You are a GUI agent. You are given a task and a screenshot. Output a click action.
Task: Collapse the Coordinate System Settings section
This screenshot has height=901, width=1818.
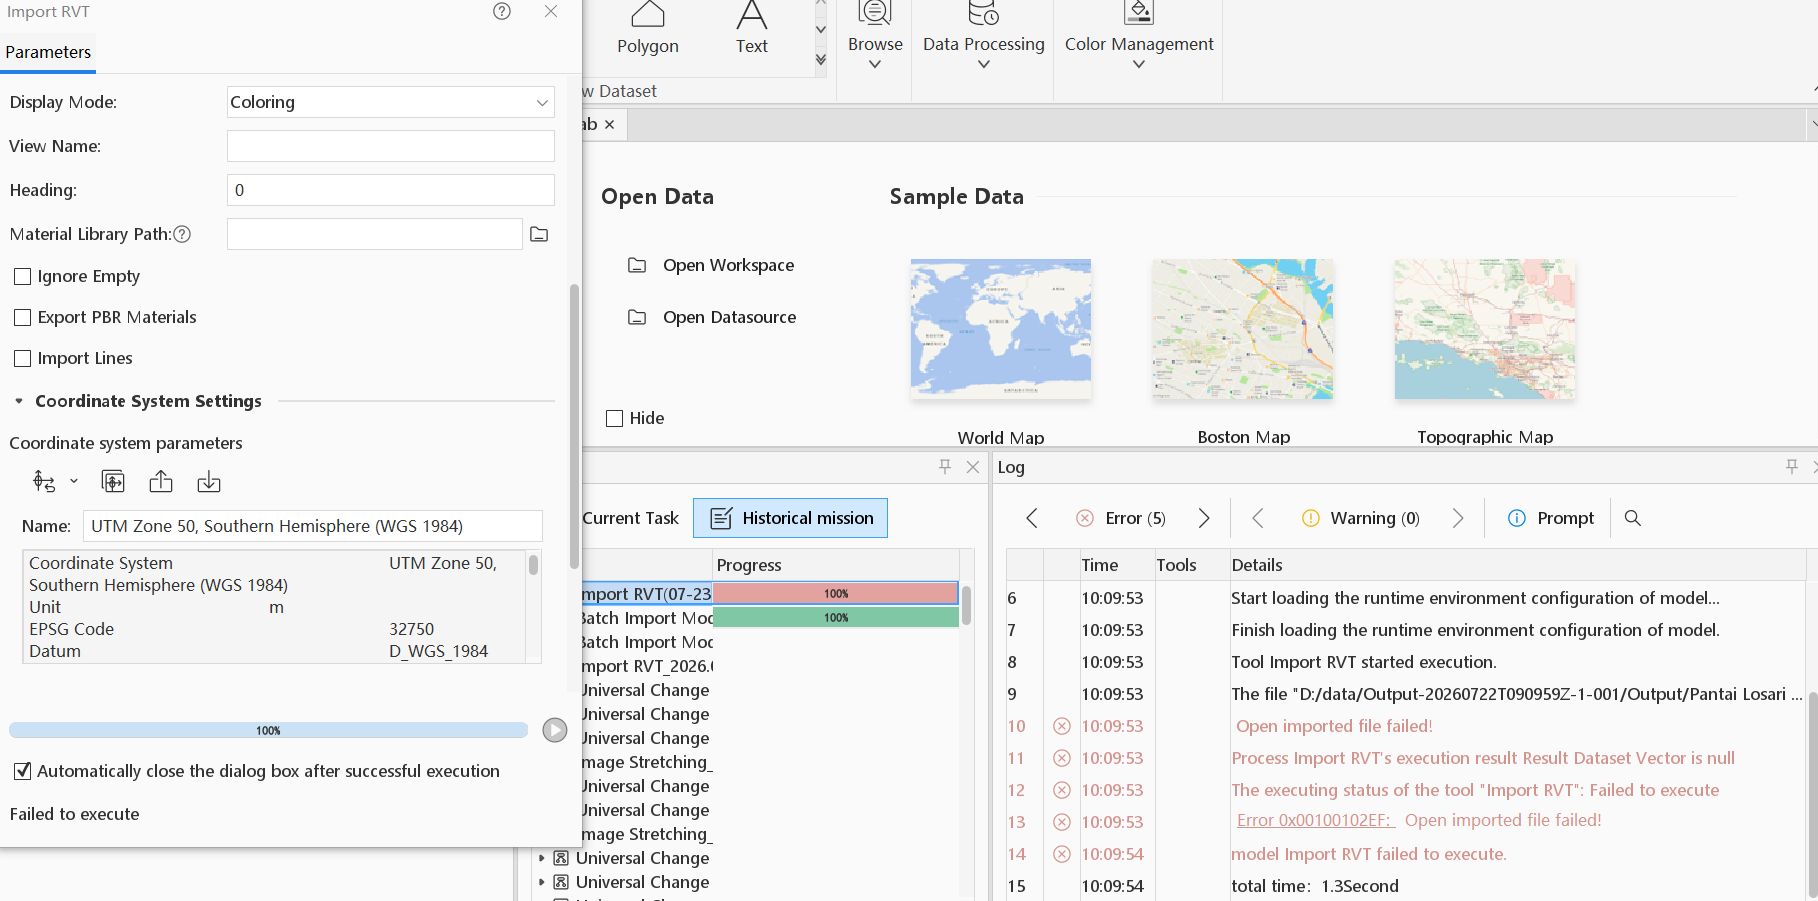click(19, 401)
